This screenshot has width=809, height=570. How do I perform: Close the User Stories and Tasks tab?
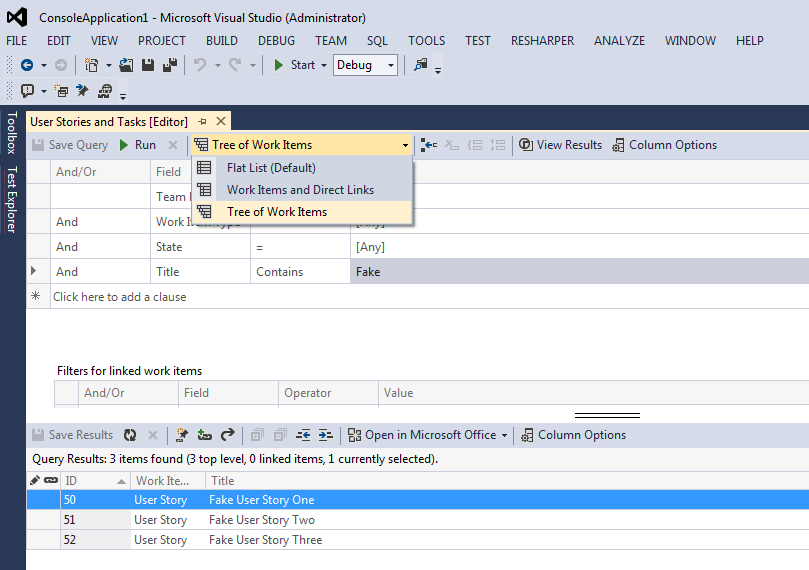pos(221,121)
